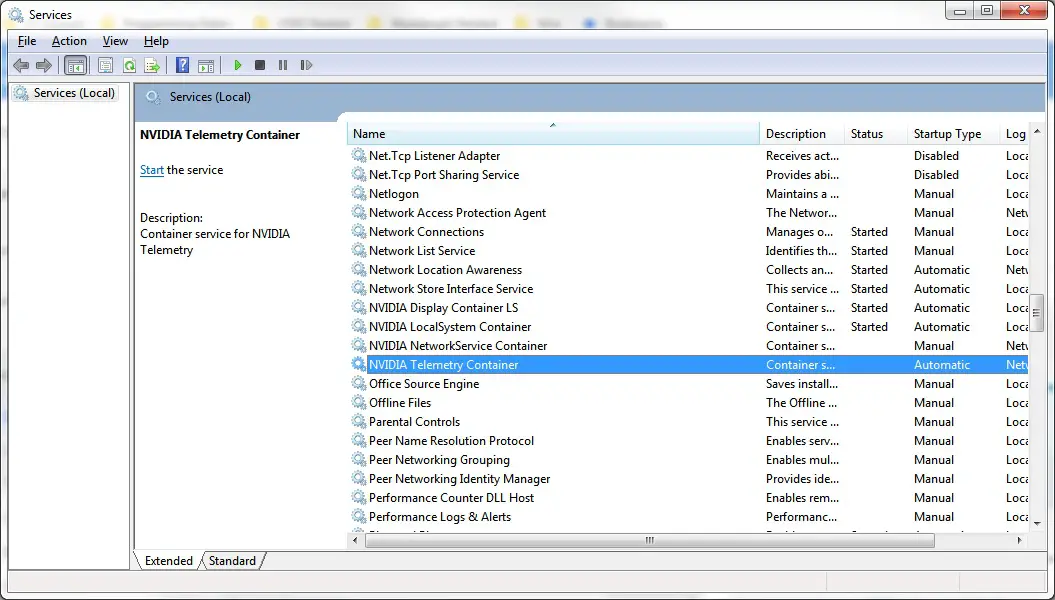Click the horizontal scrollbar left arrow
Viewport: 1055px width, 600px height.
[x=355, y=540]
